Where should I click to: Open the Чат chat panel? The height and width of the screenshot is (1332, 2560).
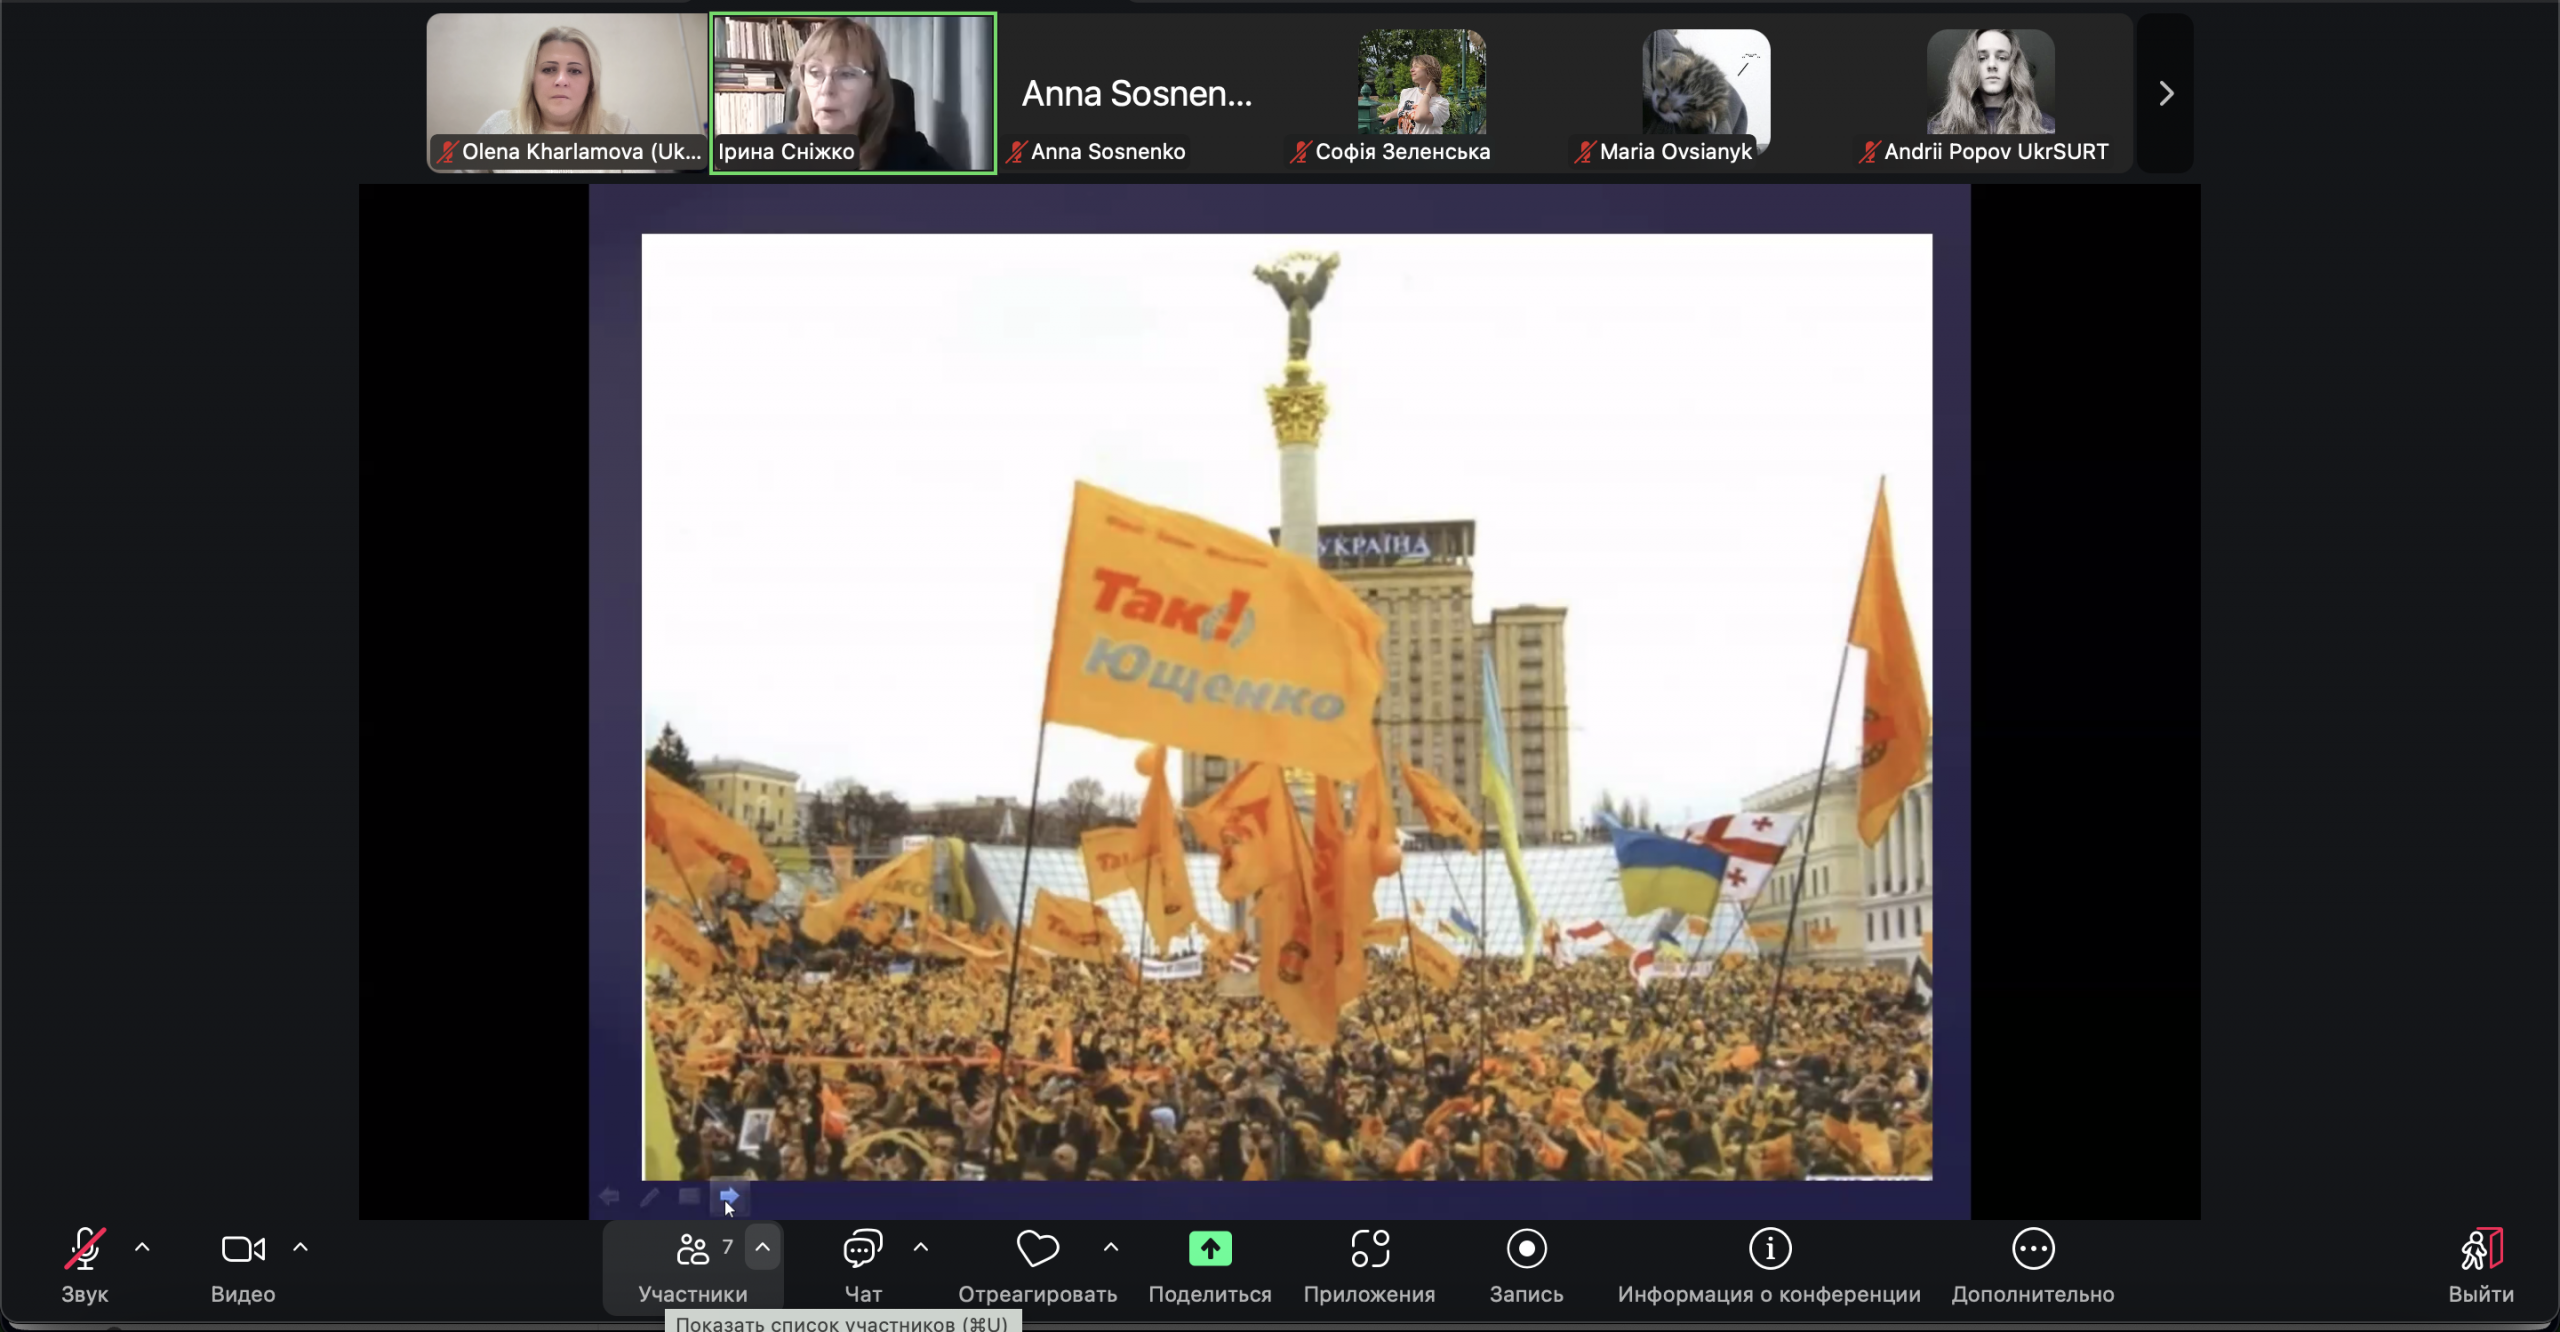coord(862,1249)
